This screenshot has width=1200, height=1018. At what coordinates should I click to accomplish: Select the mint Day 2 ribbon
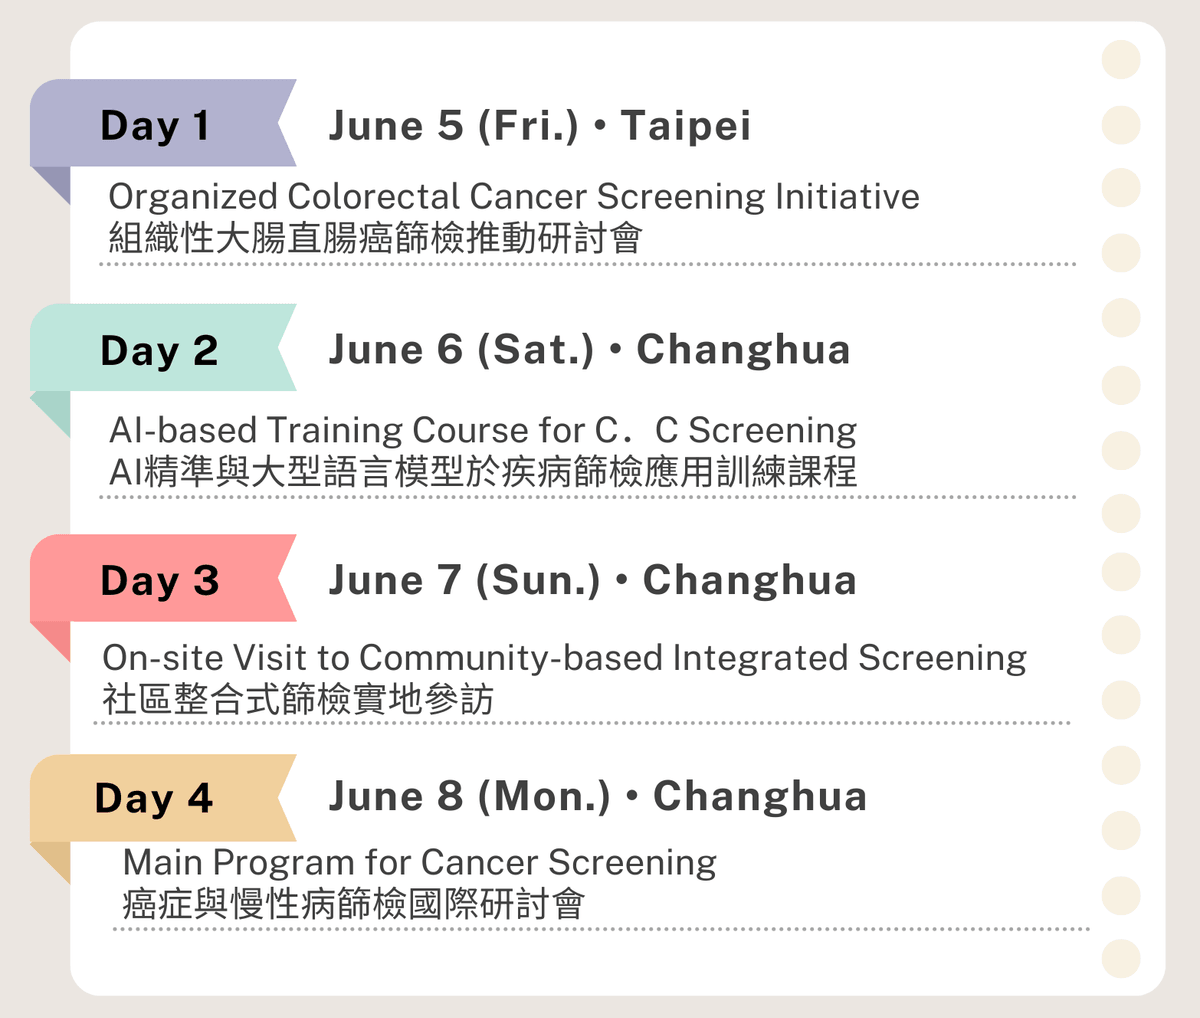tap(158, 349)
